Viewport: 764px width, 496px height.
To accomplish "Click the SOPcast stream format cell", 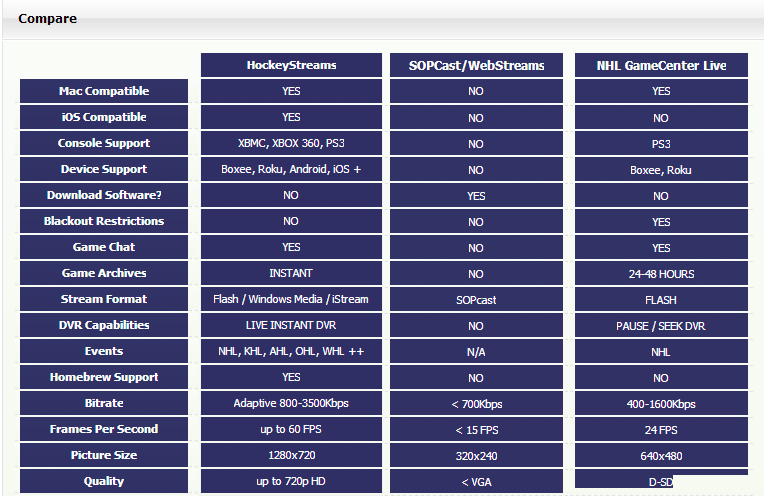I will 476,300.
